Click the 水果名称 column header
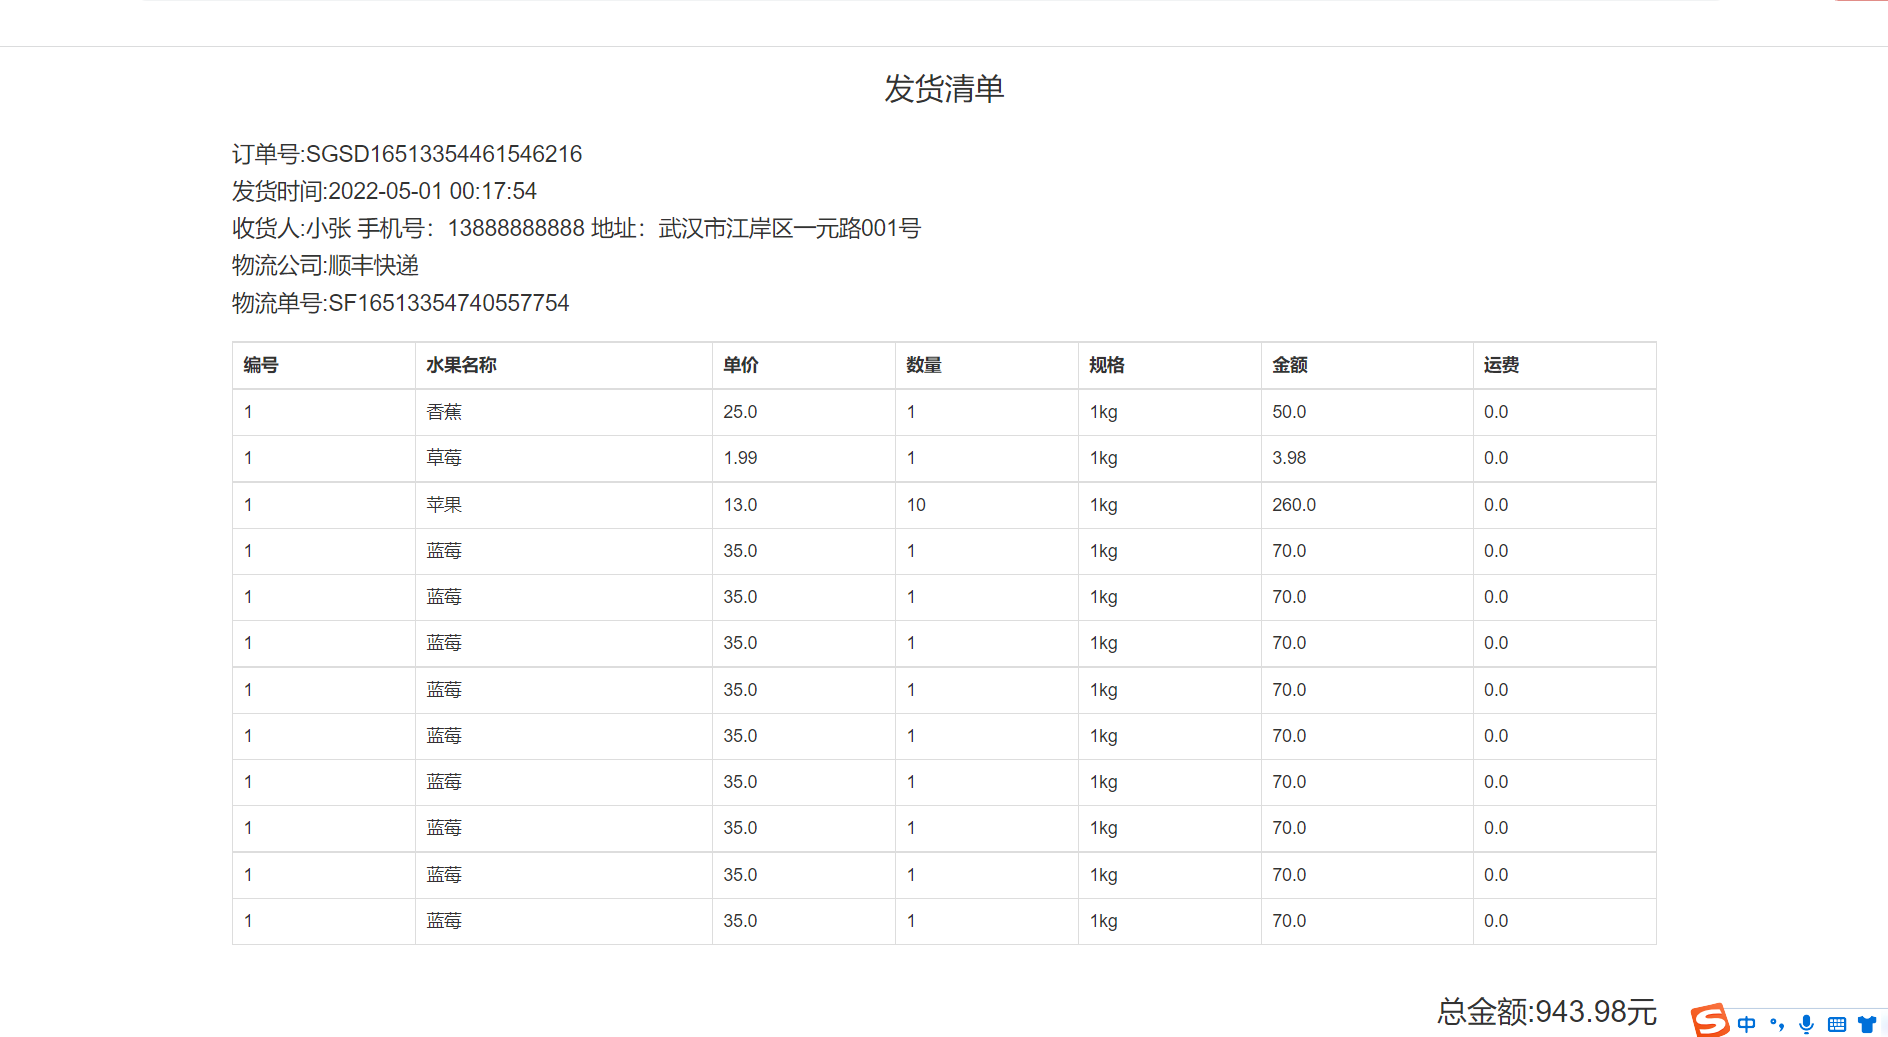The image size is (1888, 1037). [x=564, y=366]
